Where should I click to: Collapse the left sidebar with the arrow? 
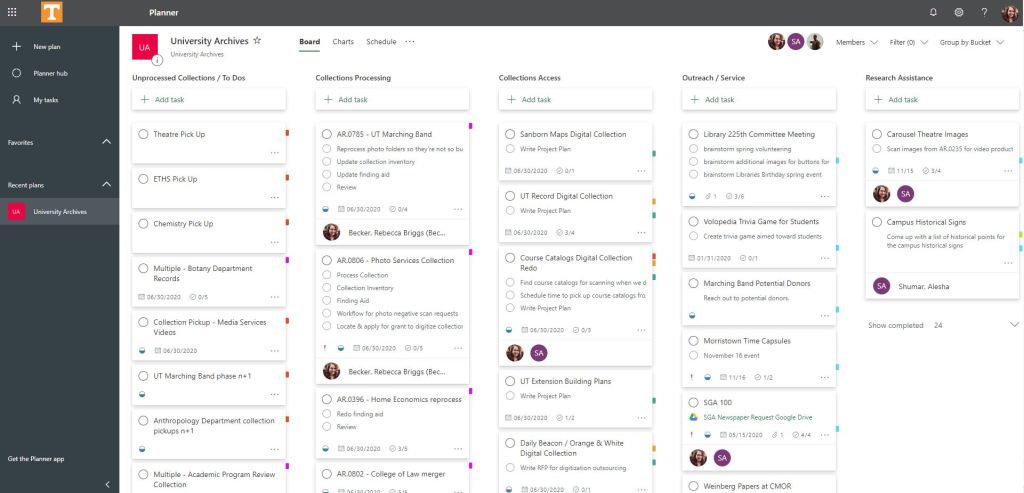tap(108, 485)
